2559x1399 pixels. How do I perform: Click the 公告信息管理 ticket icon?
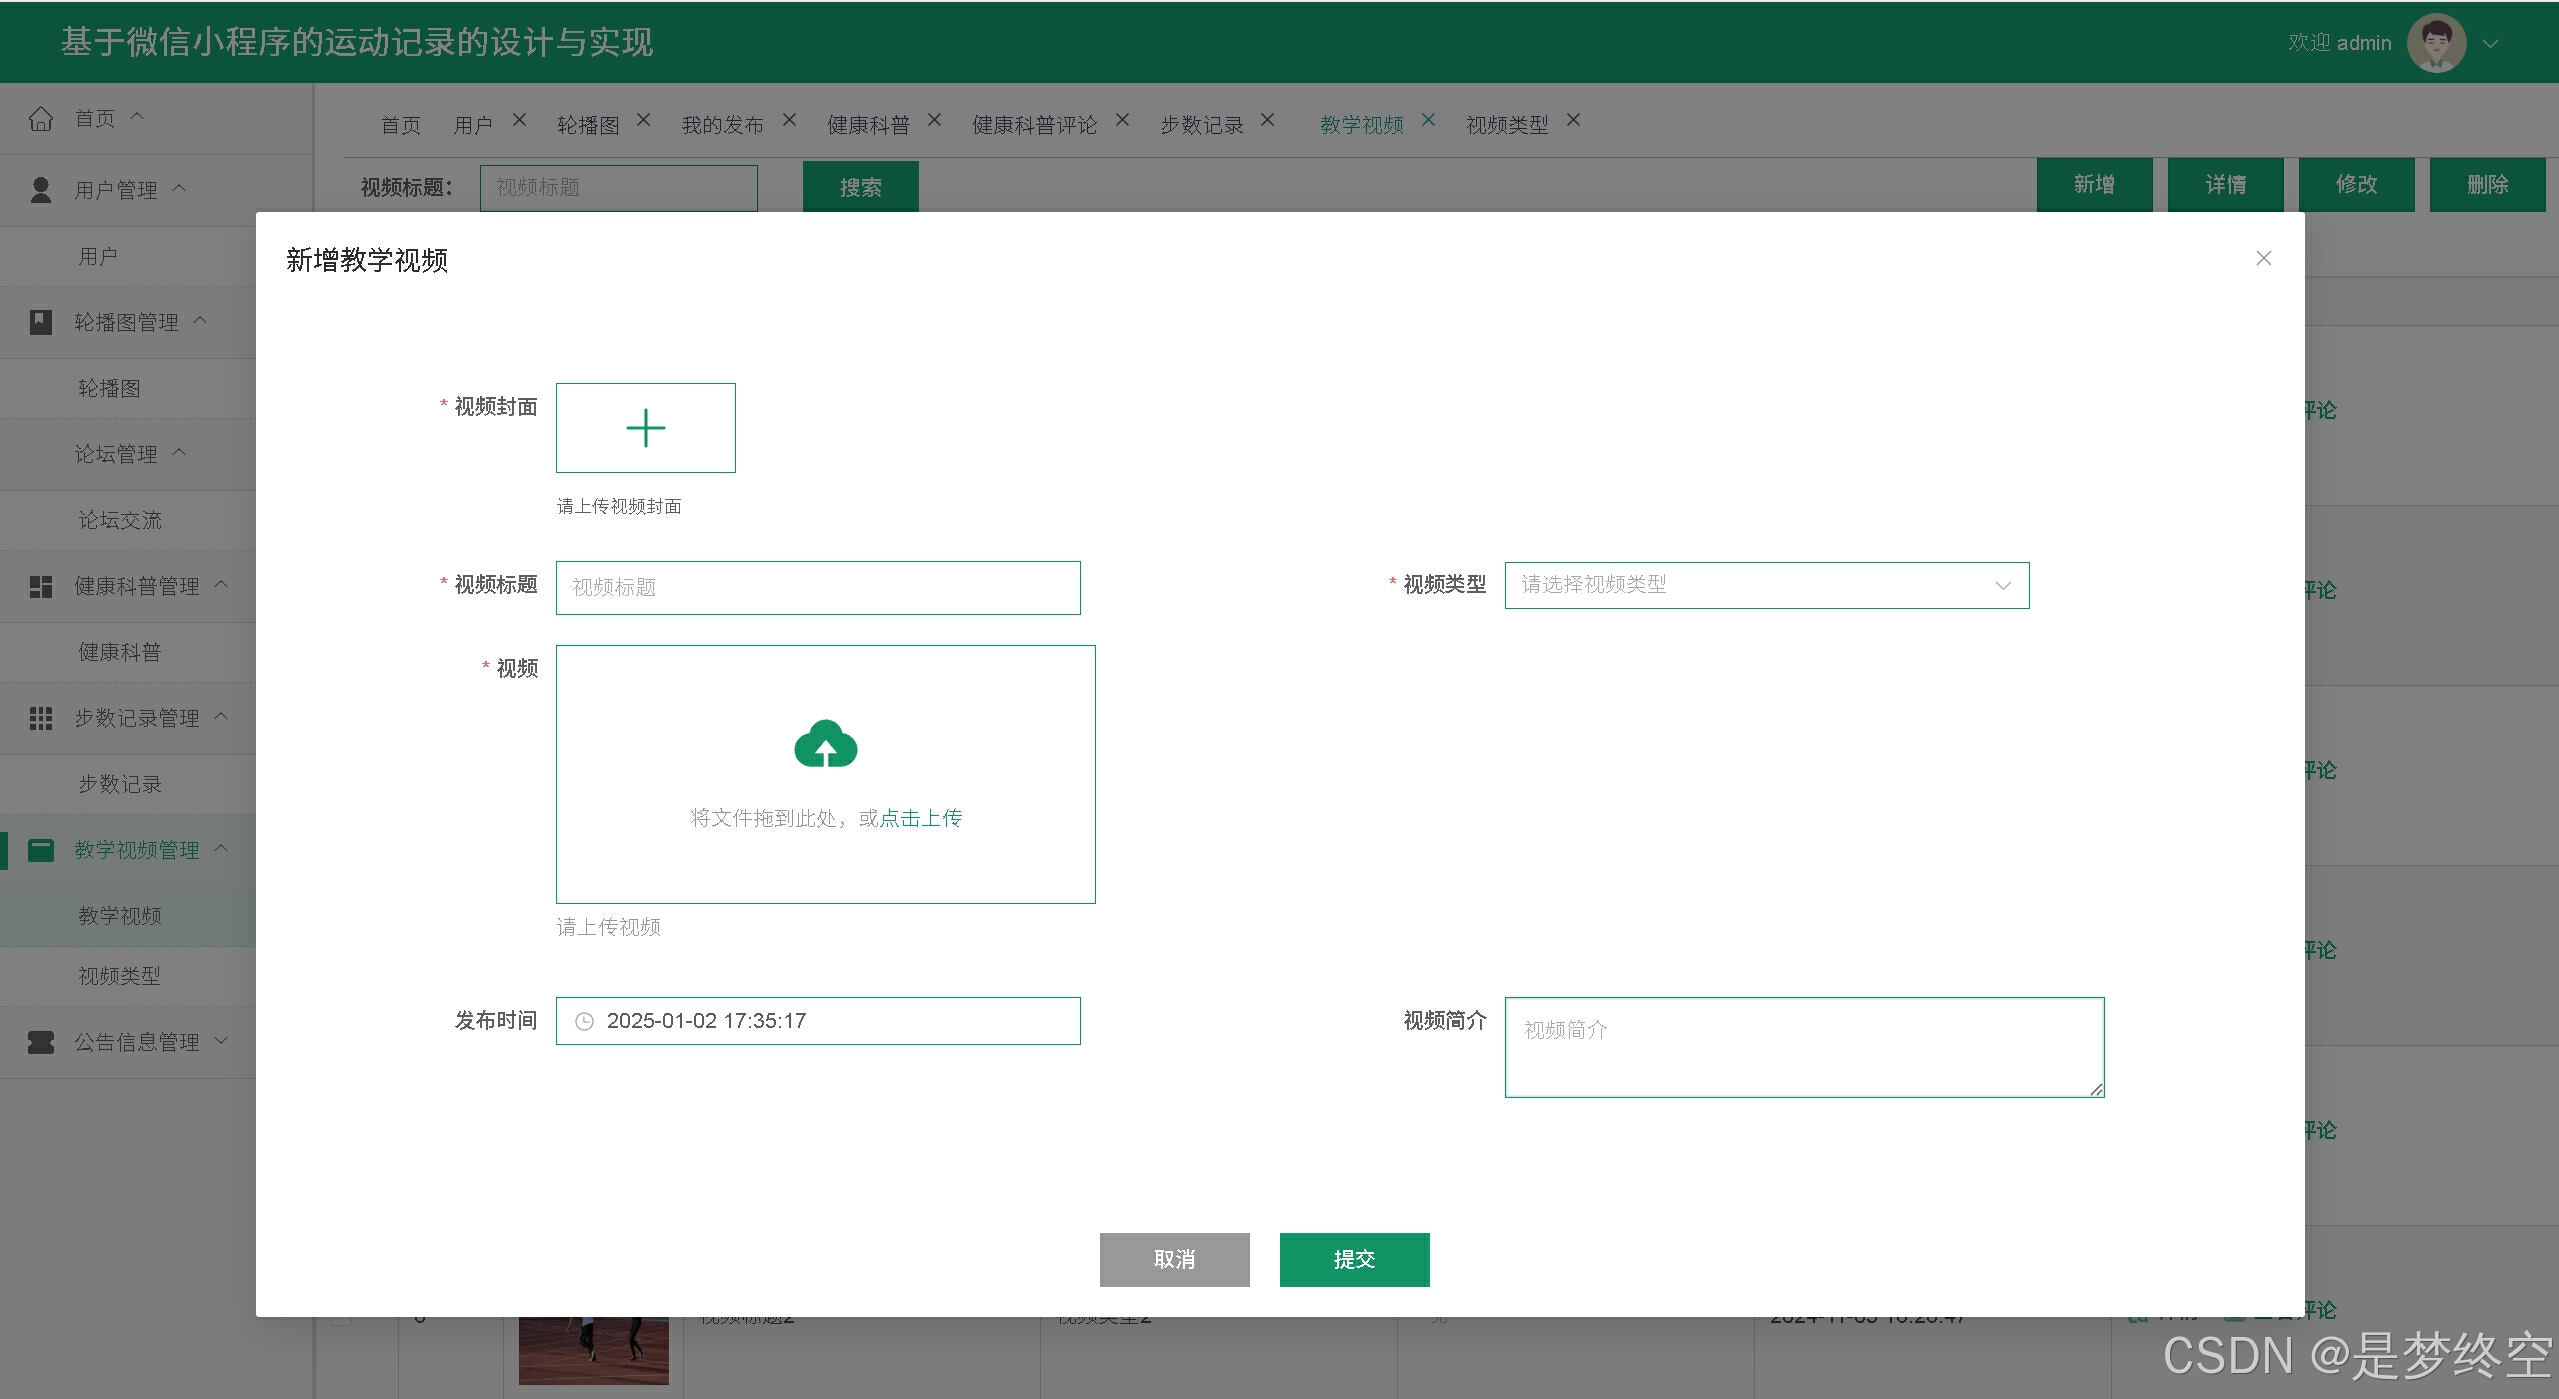point(41,1042)
